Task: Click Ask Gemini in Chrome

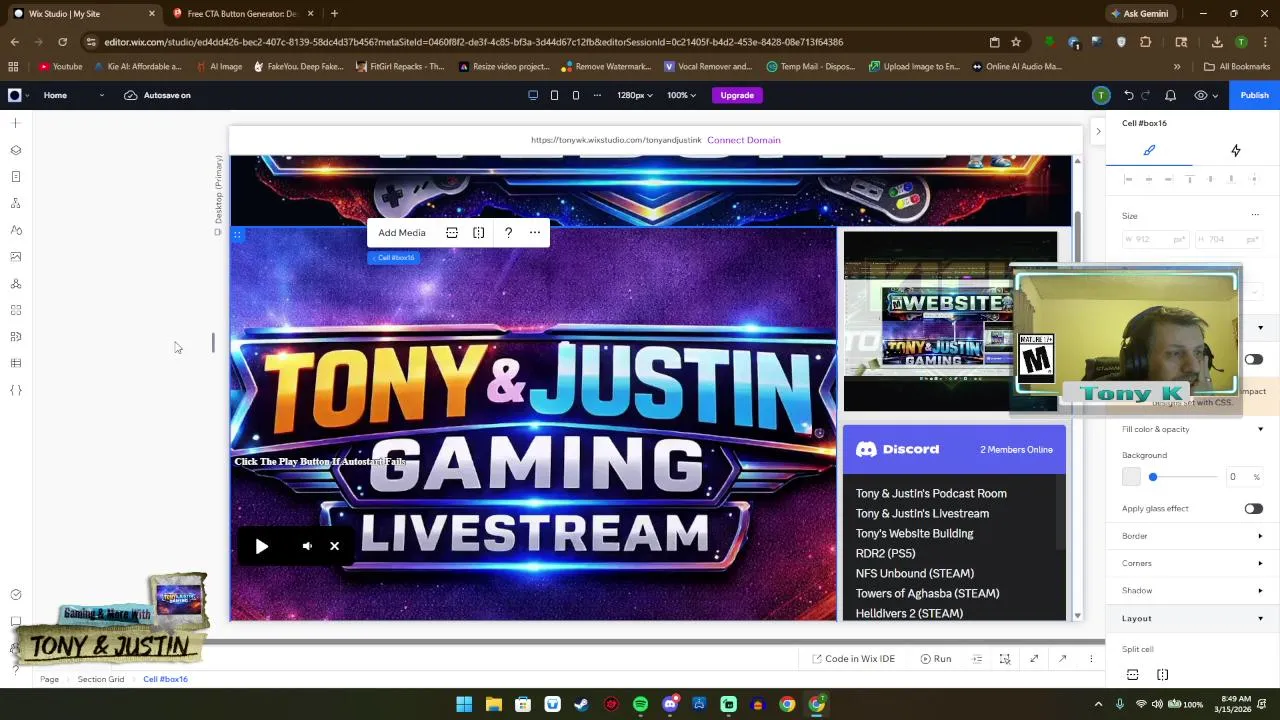Action: pyautogui.click(x=1138, y=14)
